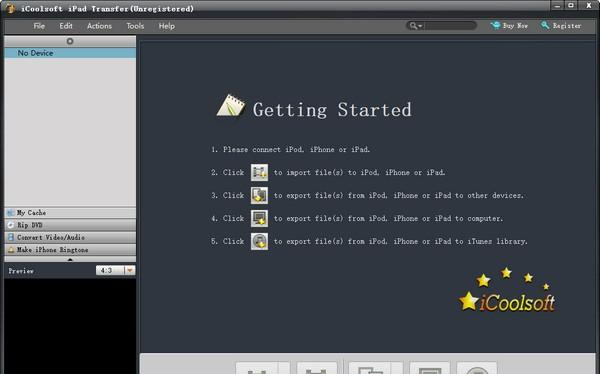The width and height of the screenshot is (600, 374).
Task: Open the My Cache section
Action: coord(70,213)
